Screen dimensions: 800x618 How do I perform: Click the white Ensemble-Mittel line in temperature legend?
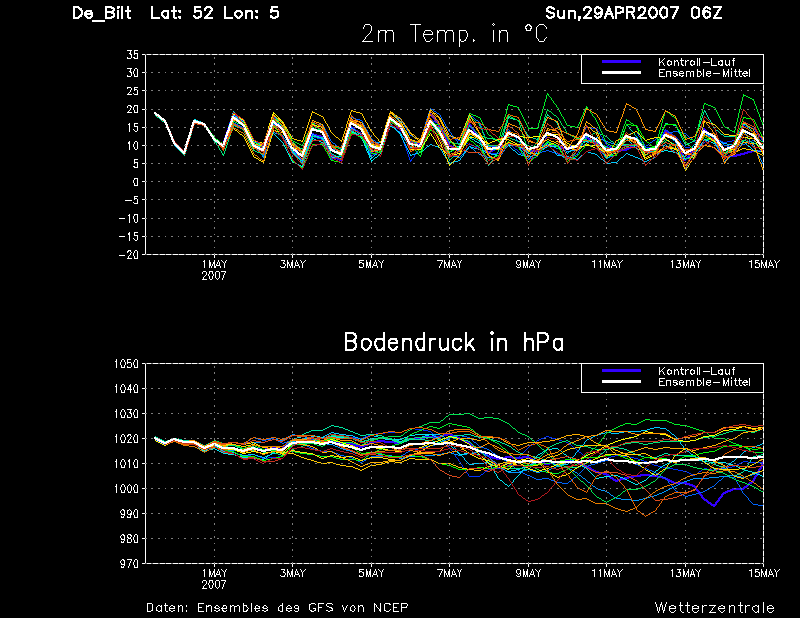[x=621, y=73]
